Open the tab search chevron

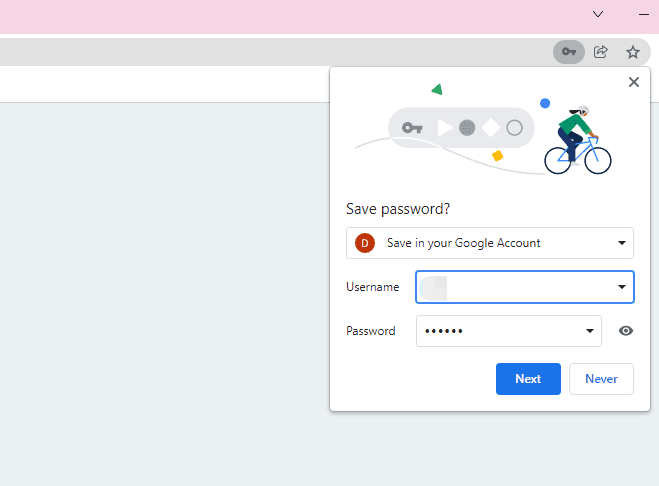(x=598, y=14)
